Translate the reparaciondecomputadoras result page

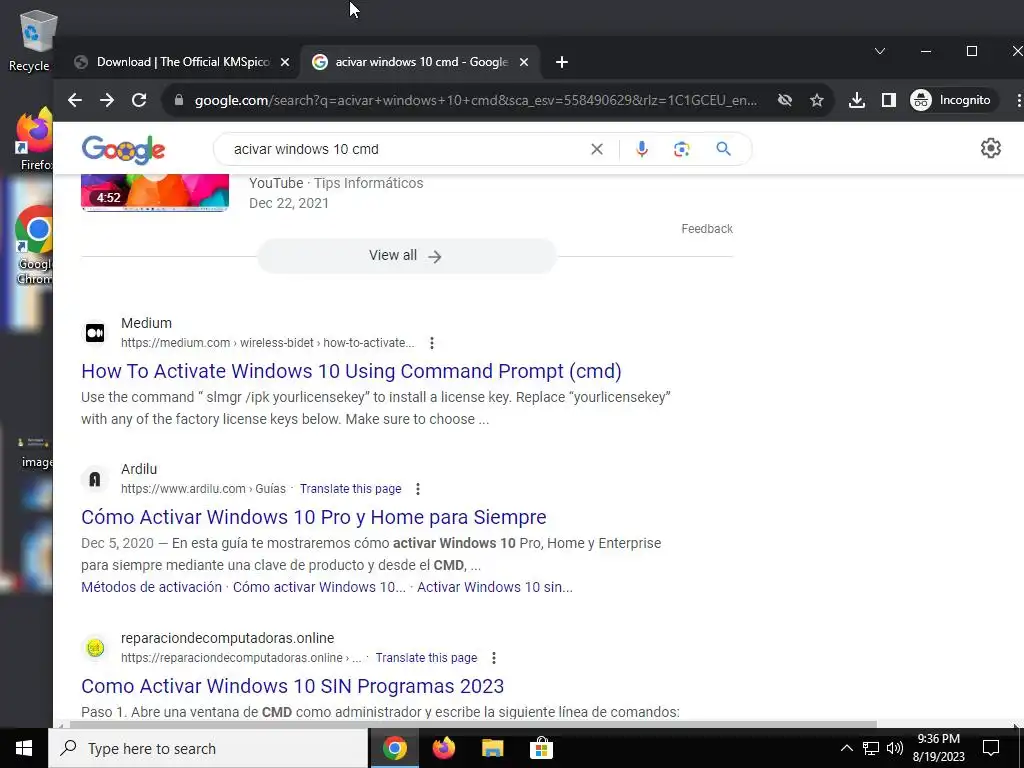coord(426,658)
